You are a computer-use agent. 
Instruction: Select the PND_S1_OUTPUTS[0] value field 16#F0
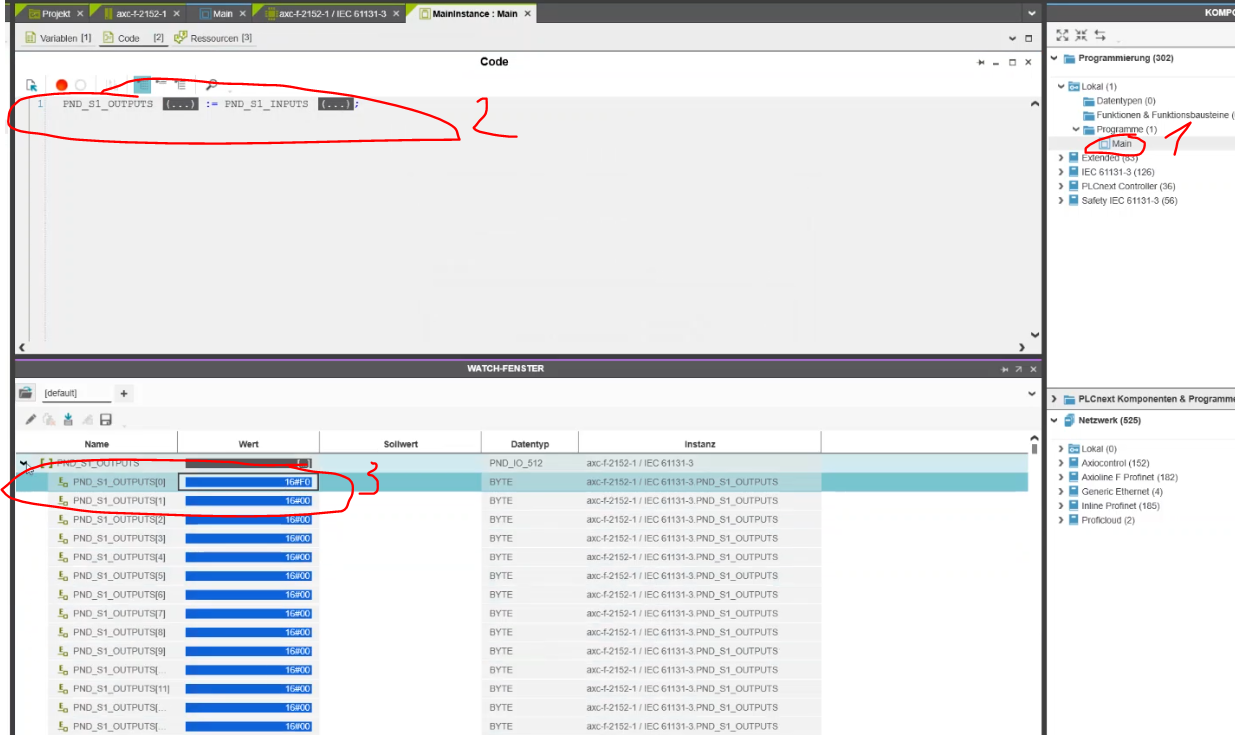(248, 482)
